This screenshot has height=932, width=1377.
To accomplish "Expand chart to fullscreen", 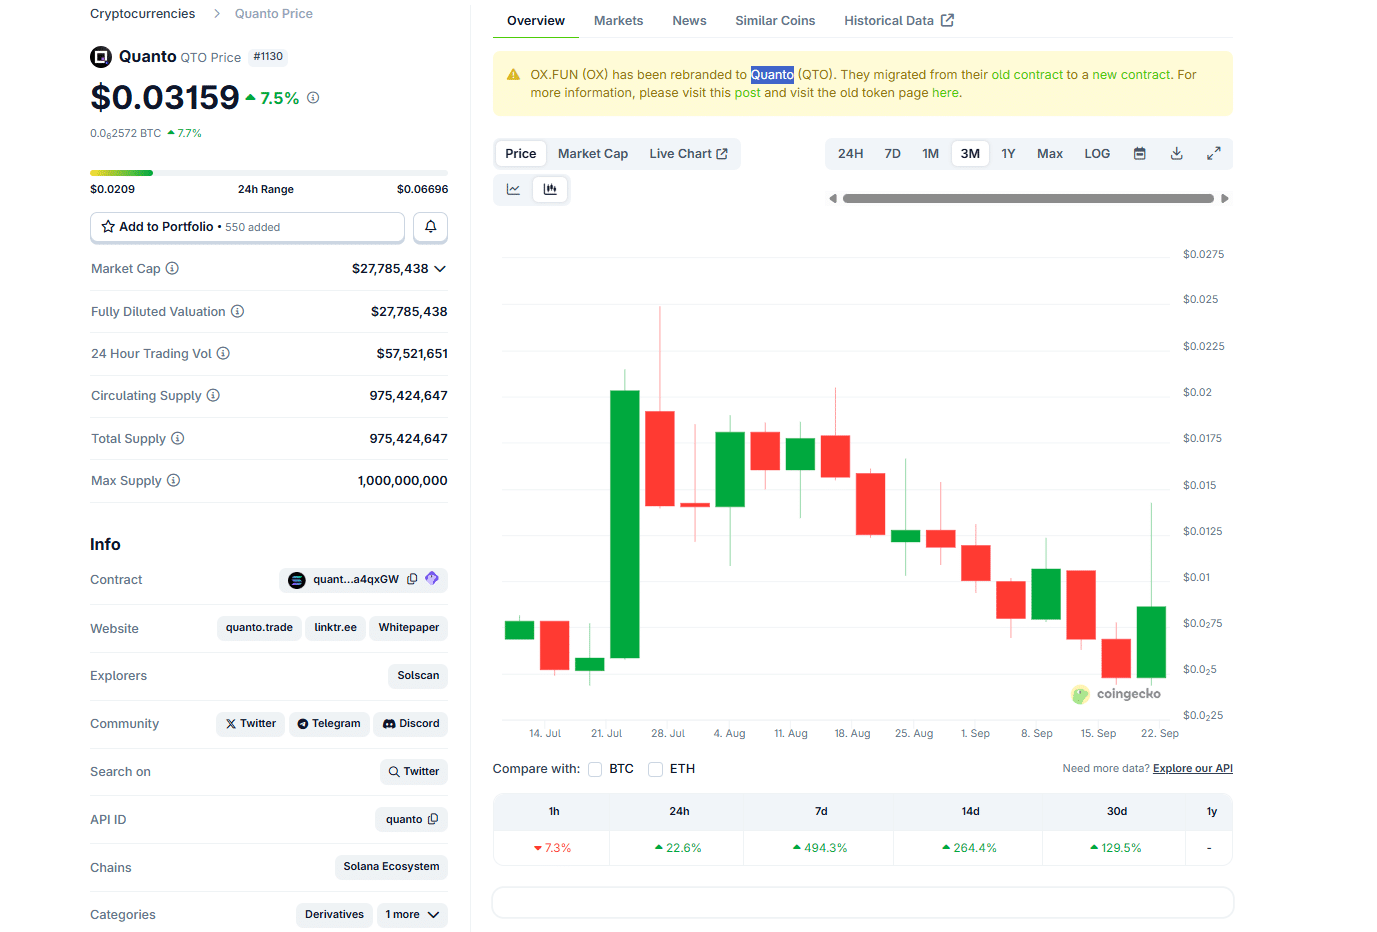I will click(x=1213, y=153).
